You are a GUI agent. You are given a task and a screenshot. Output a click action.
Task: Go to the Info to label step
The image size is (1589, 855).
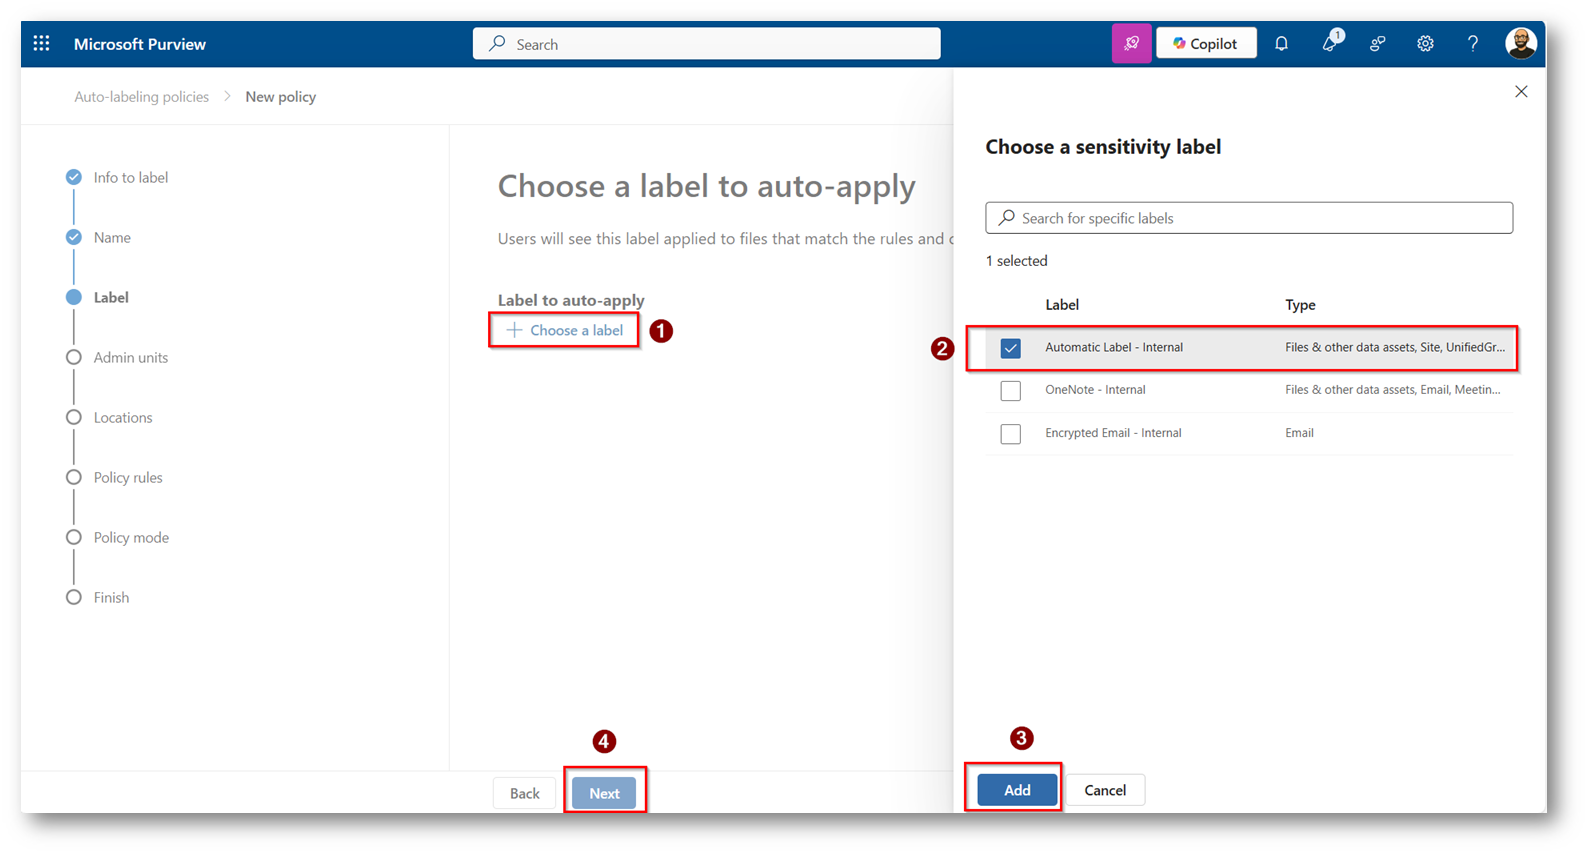point(130,178)
